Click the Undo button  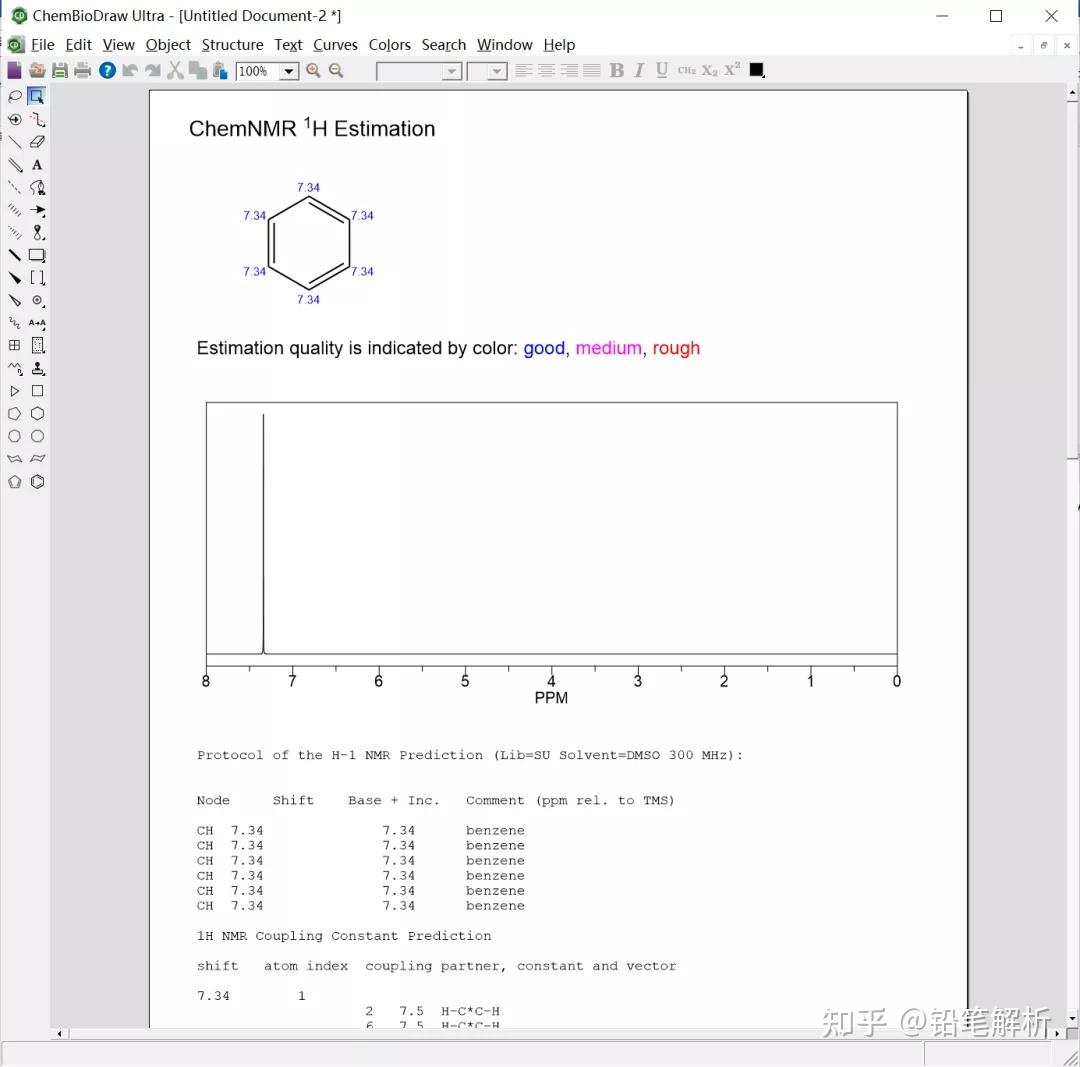(x=129, y=70)
